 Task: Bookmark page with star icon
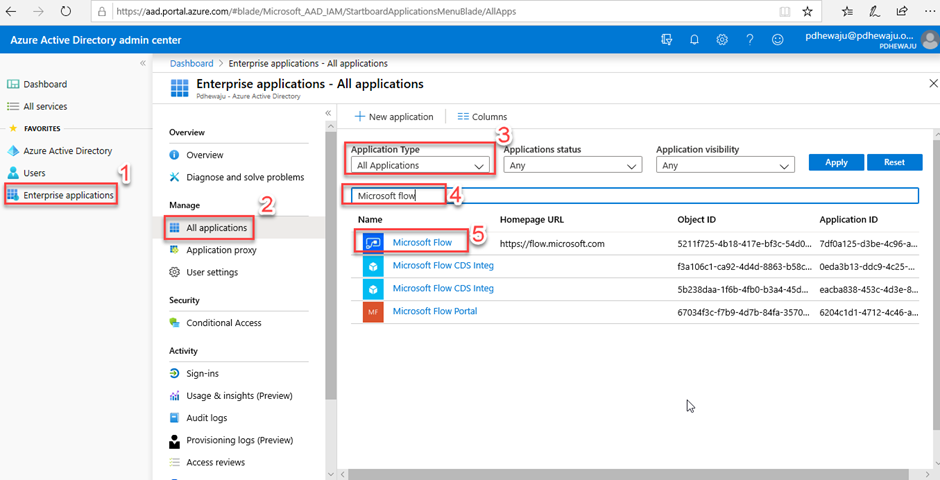808,11
